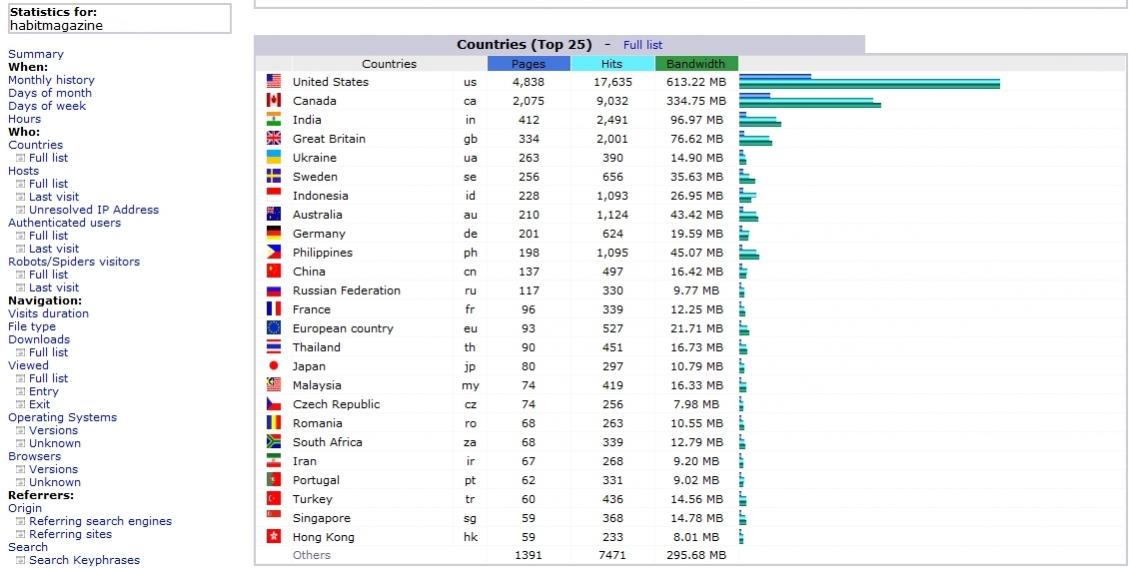
Task: Click the cyan Hits column header
Action: click(612, 63)
